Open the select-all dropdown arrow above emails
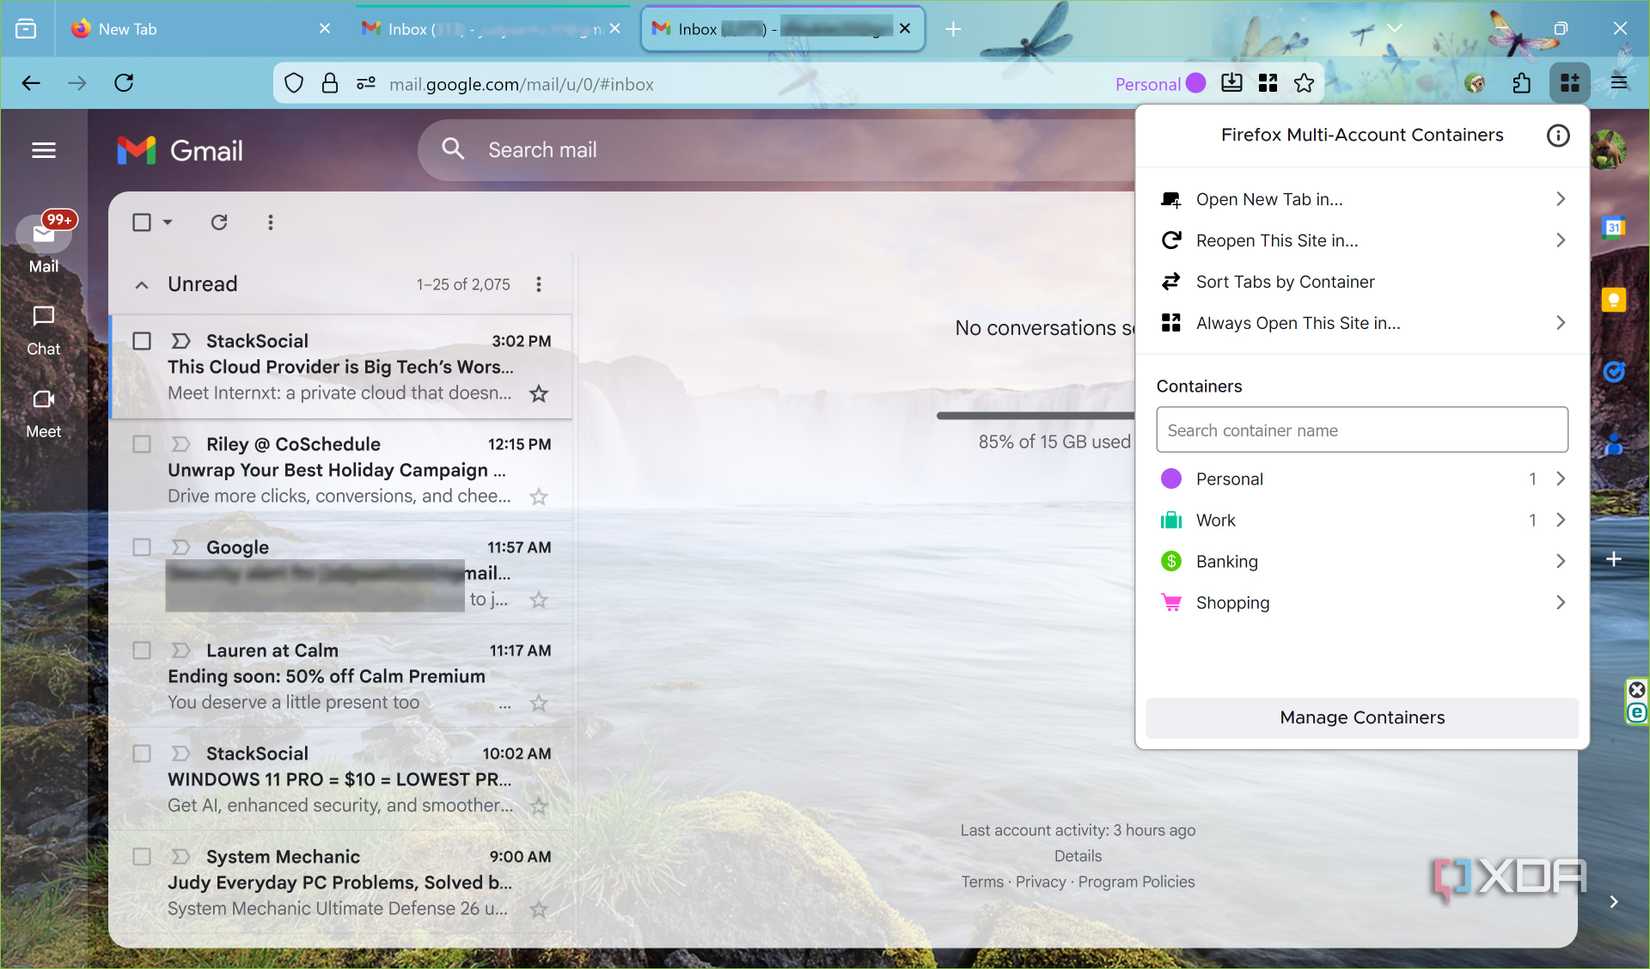This screenshot has height=969, width=1650. pyautogui.click(x=167, y=222)
